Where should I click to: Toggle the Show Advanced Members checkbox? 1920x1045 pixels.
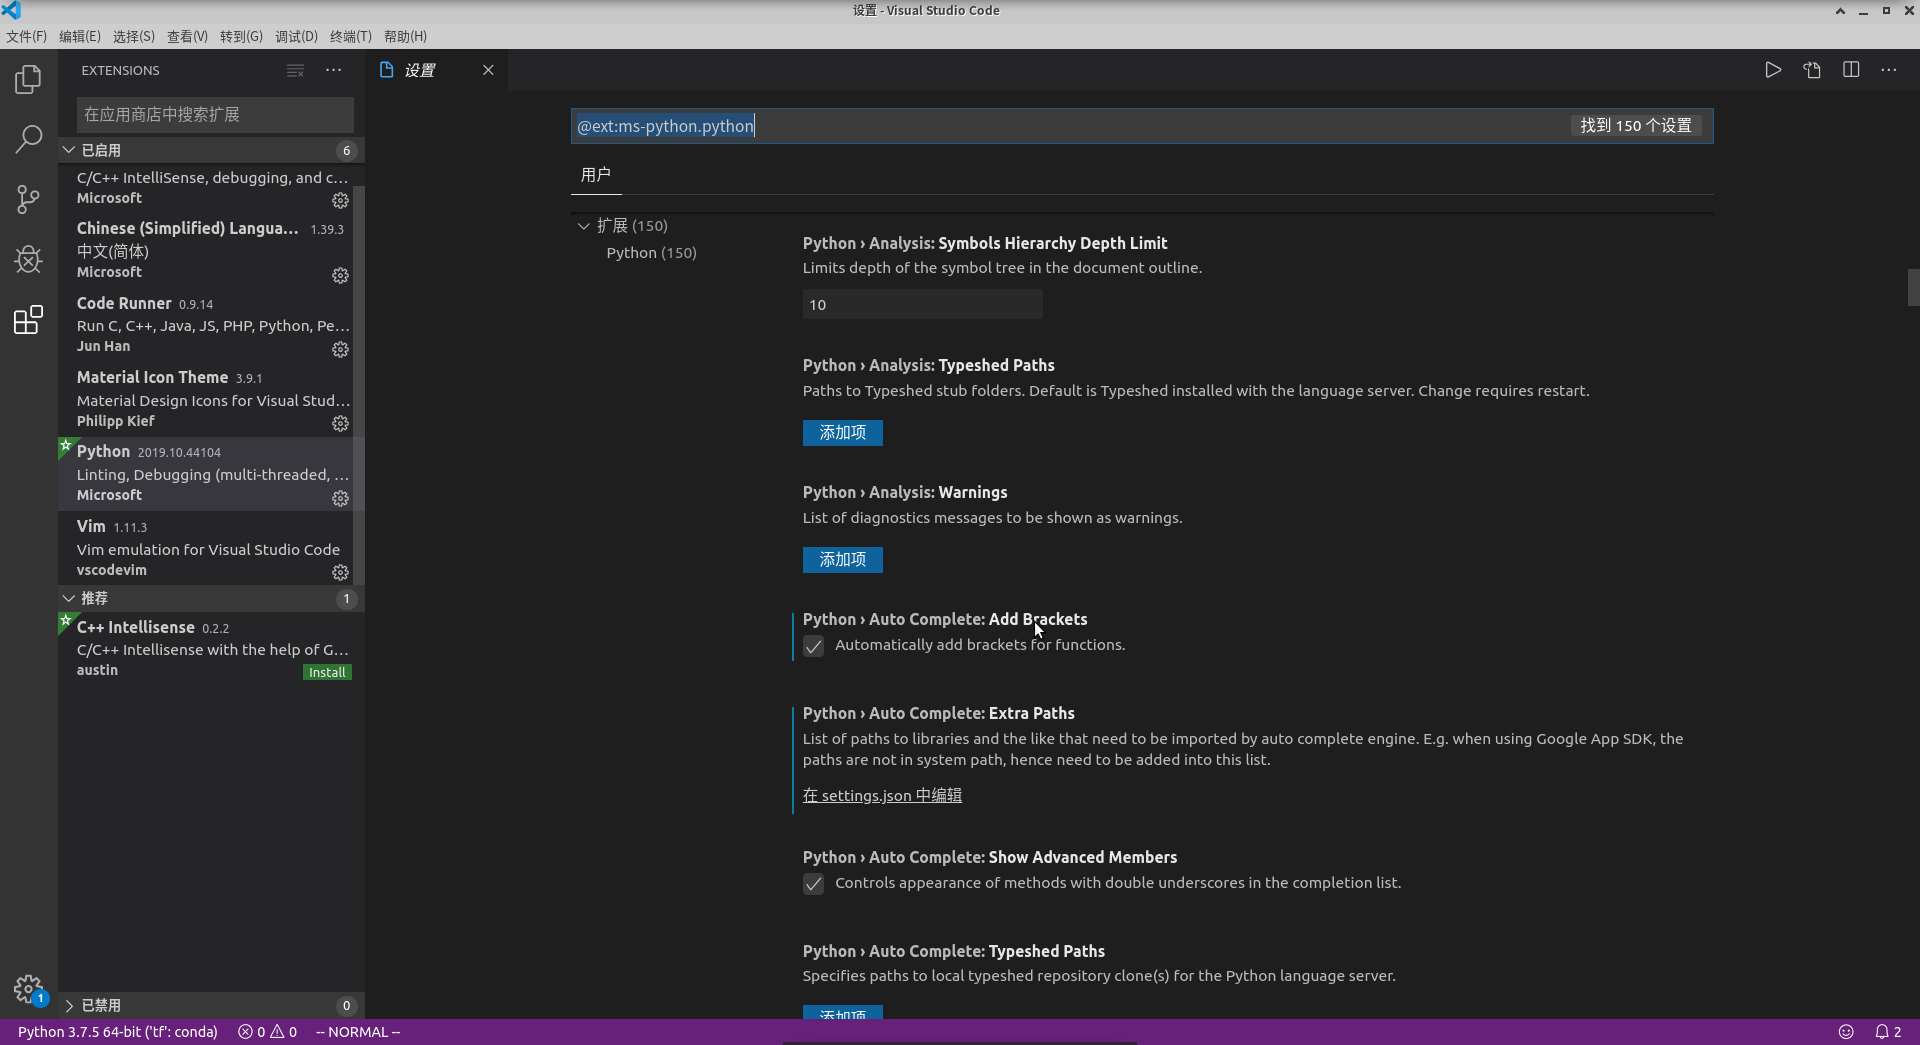[814, 884]
